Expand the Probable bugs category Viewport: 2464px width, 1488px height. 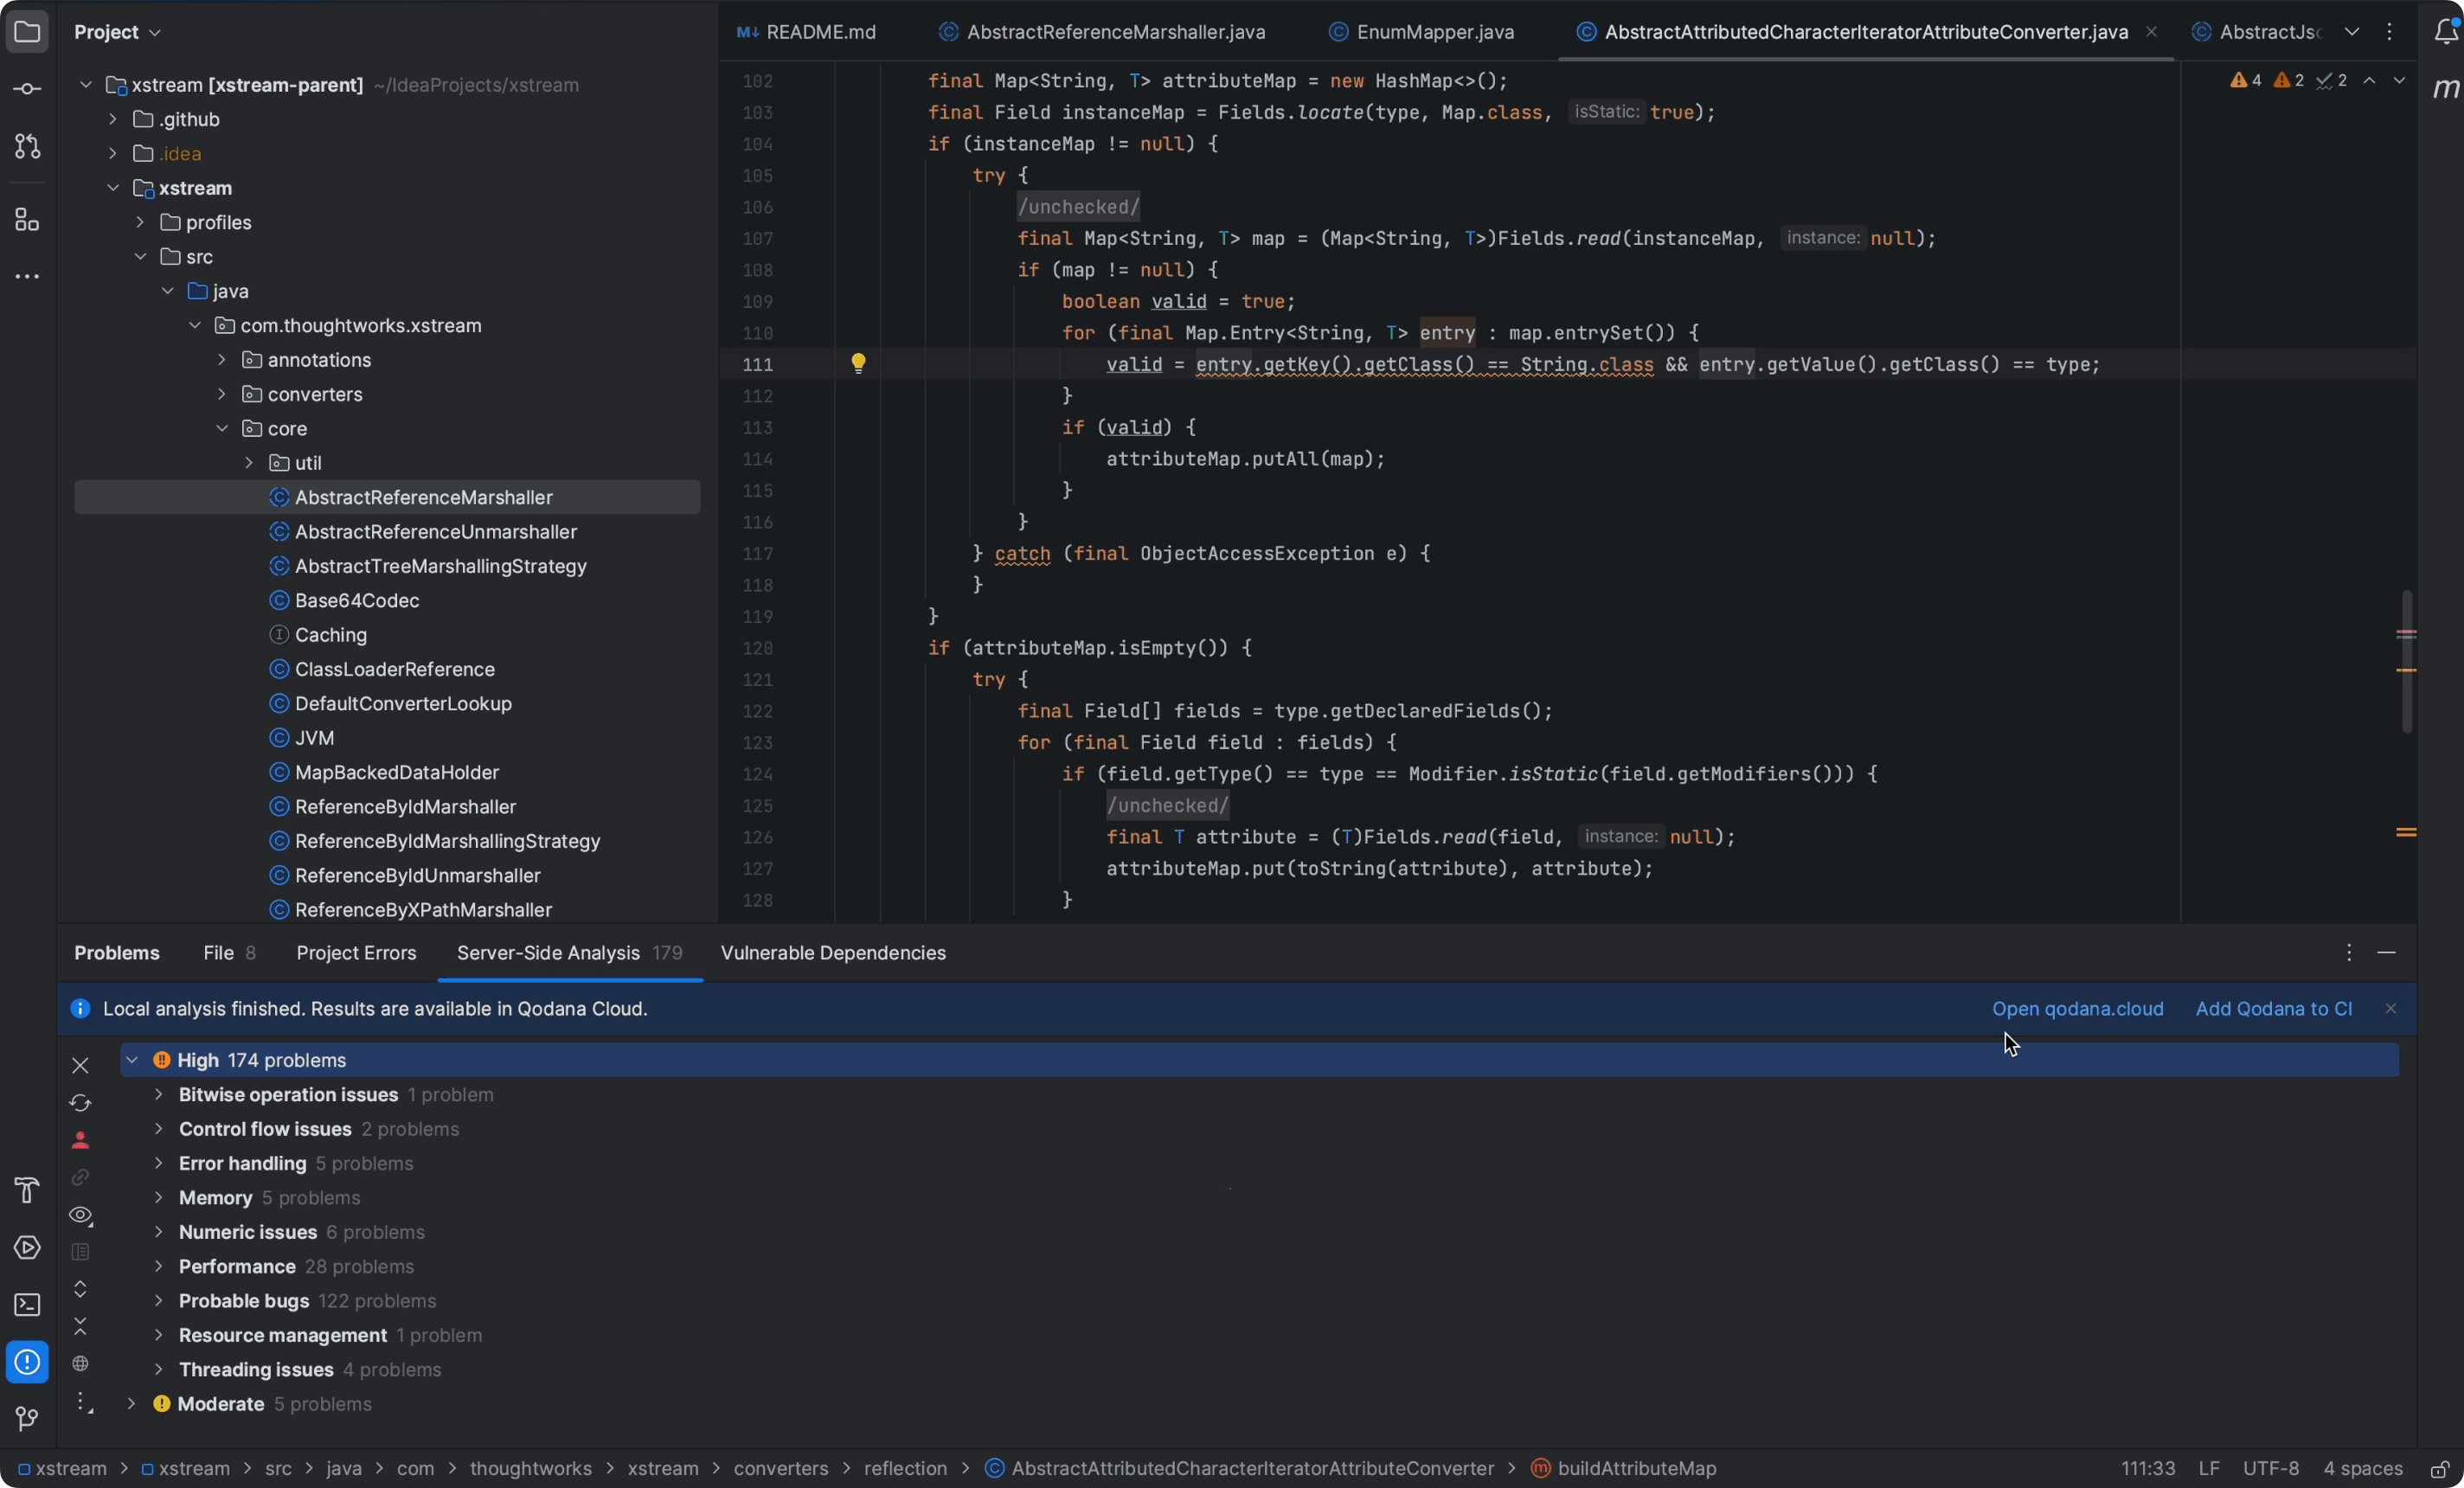pos(158,1301)
